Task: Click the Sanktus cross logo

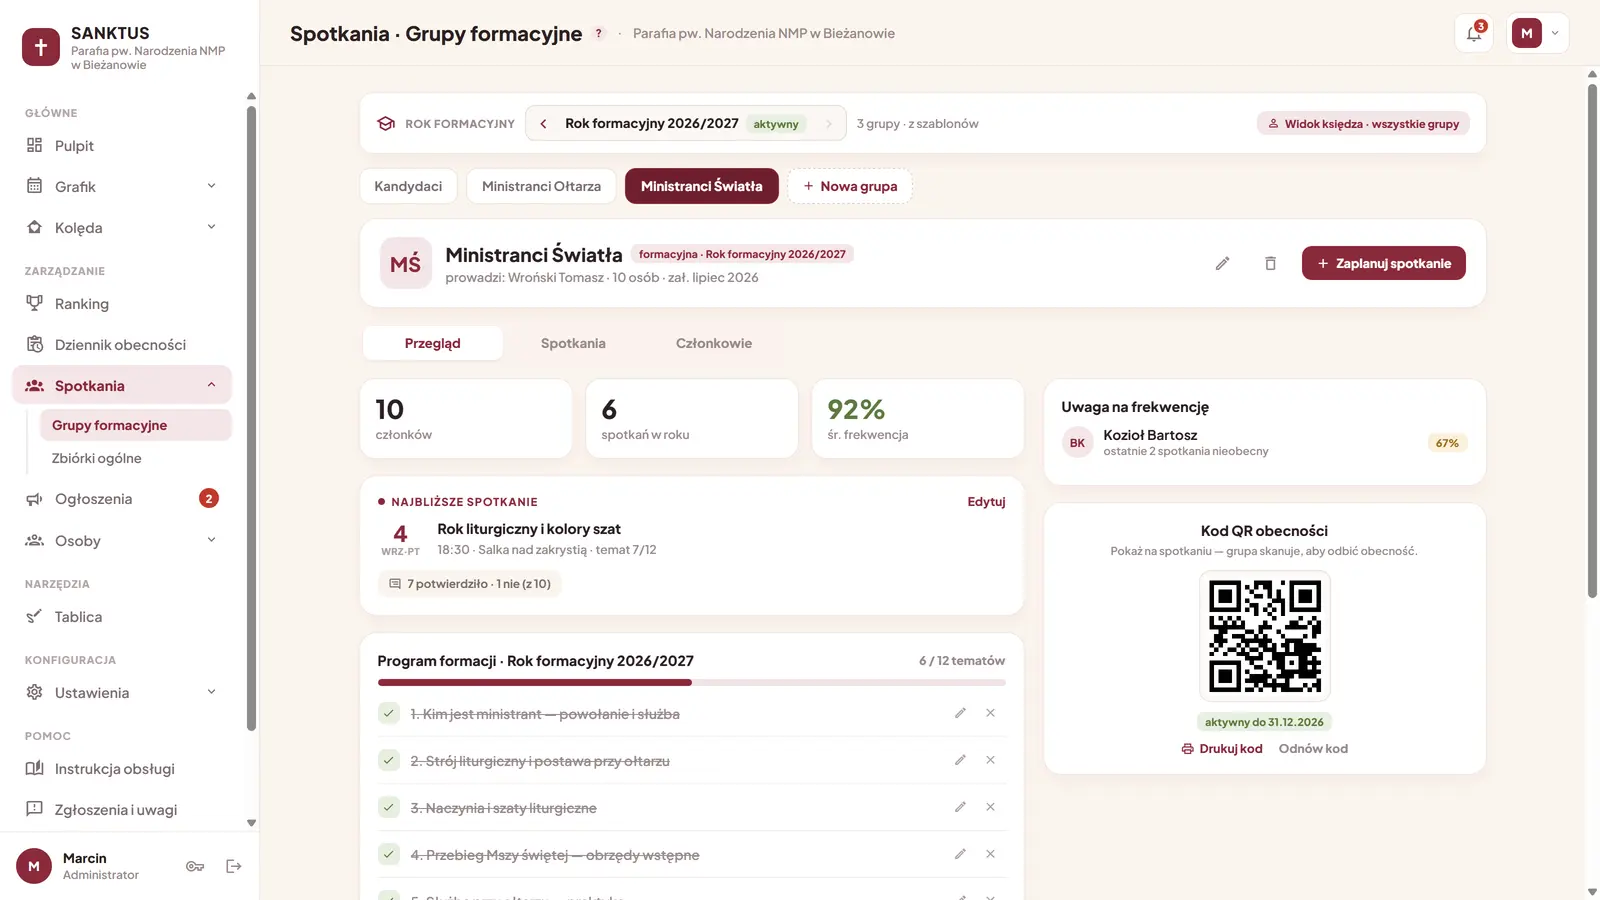Action: pyautogui.click(x=41, y=47)
